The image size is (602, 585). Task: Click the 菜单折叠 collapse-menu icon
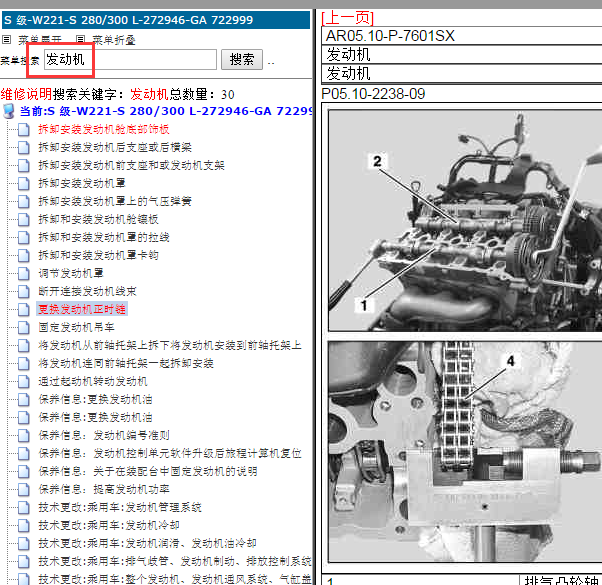80,39
